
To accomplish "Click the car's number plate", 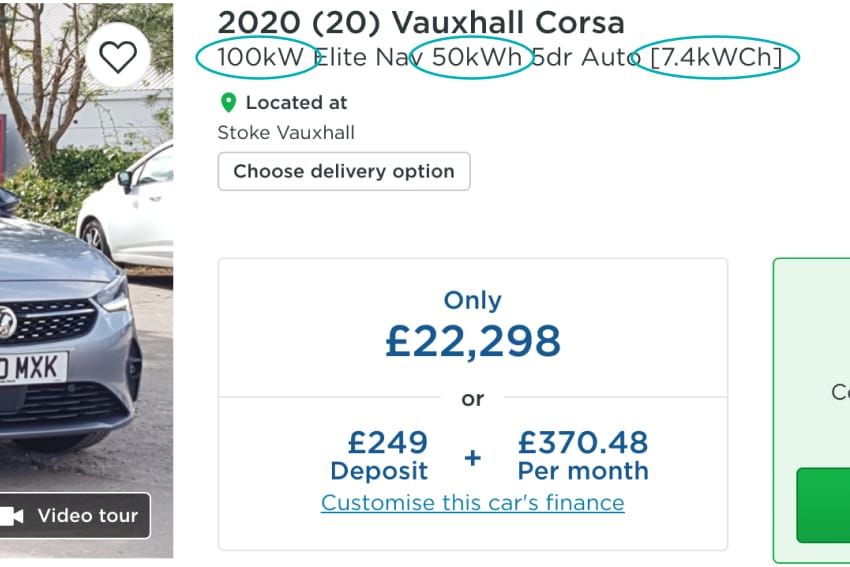I will point(32,369).
